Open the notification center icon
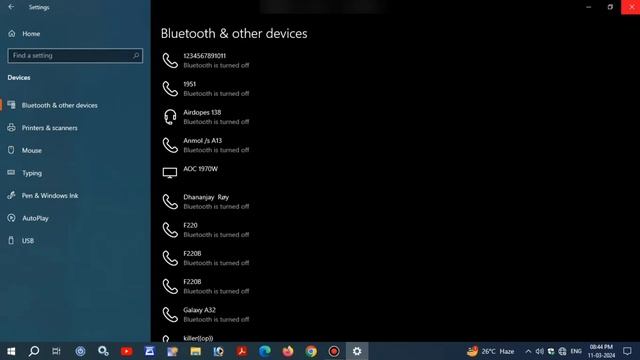 (627, 351)
